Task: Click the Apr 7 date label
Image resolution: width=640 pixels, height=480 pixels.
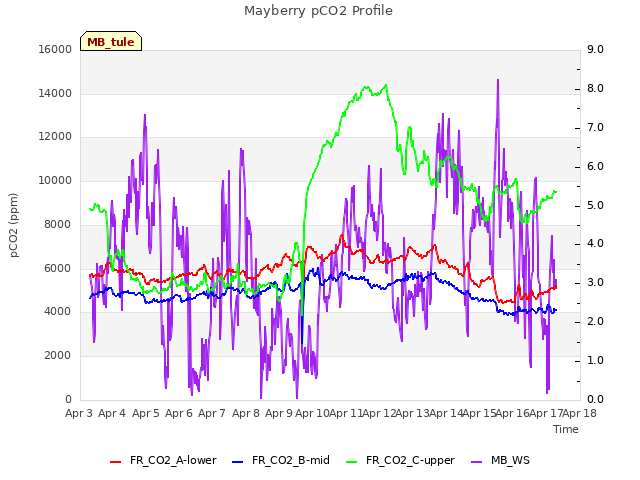Action: tap(212, 413)
